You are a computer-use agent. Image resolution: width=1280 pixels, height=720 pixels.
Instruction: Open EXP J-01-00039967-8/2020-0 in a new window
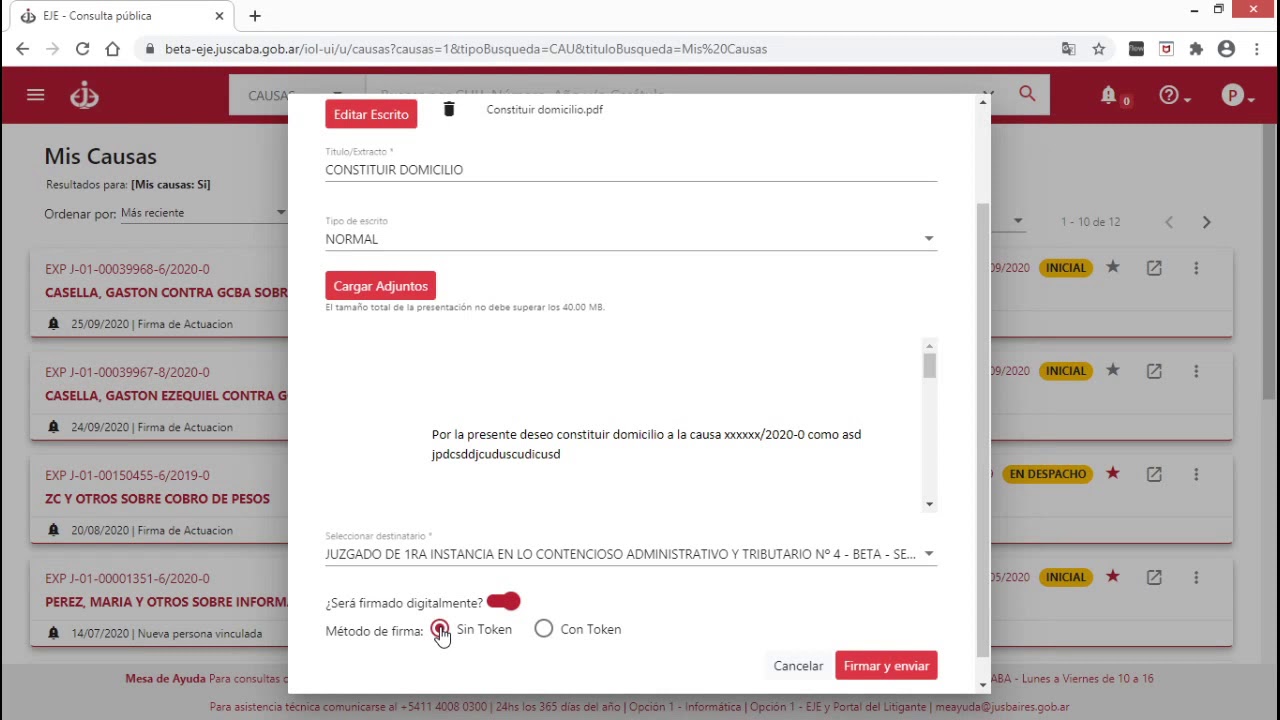point(1154,371)
